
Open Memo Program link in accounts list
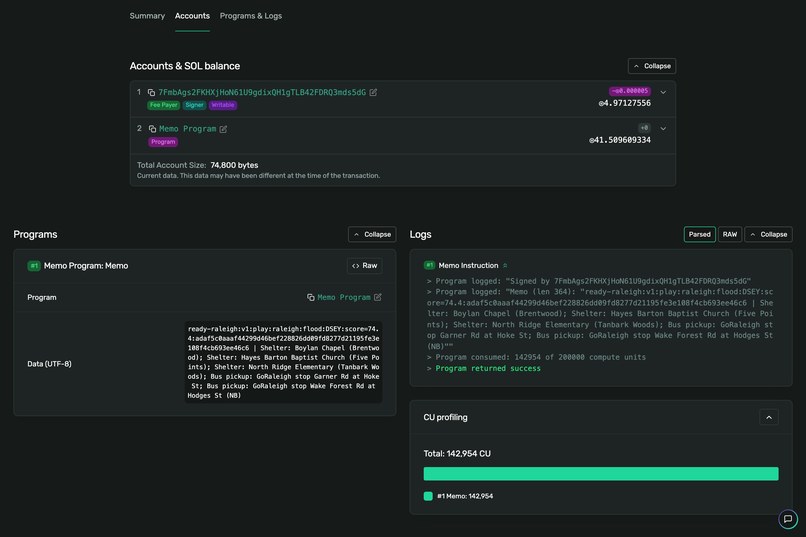[x=188, y=129]
